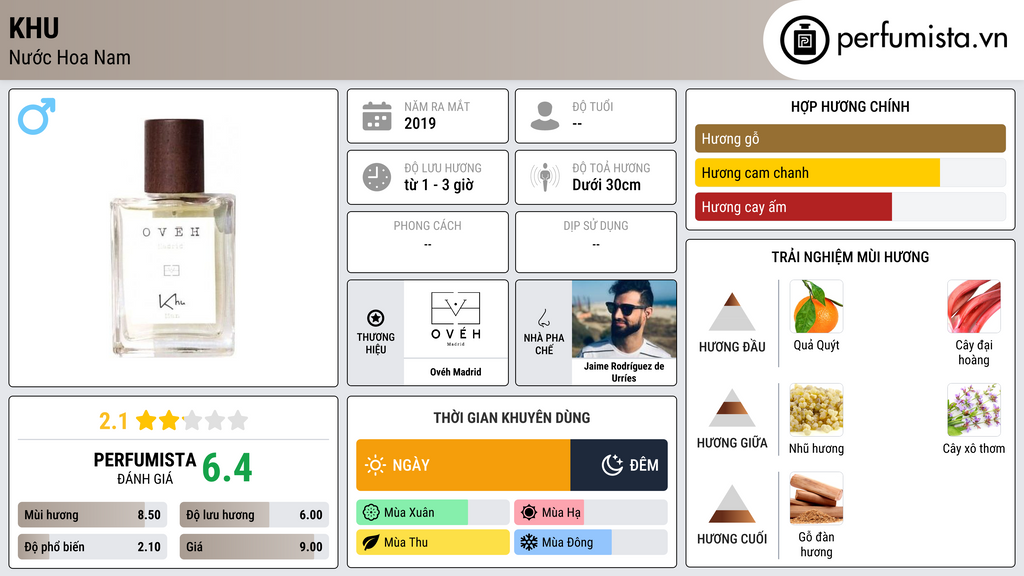
Task: Click the perfumer photo of Jaime Rodríguez
Action: pyautogui.click(x=624, y=319)
